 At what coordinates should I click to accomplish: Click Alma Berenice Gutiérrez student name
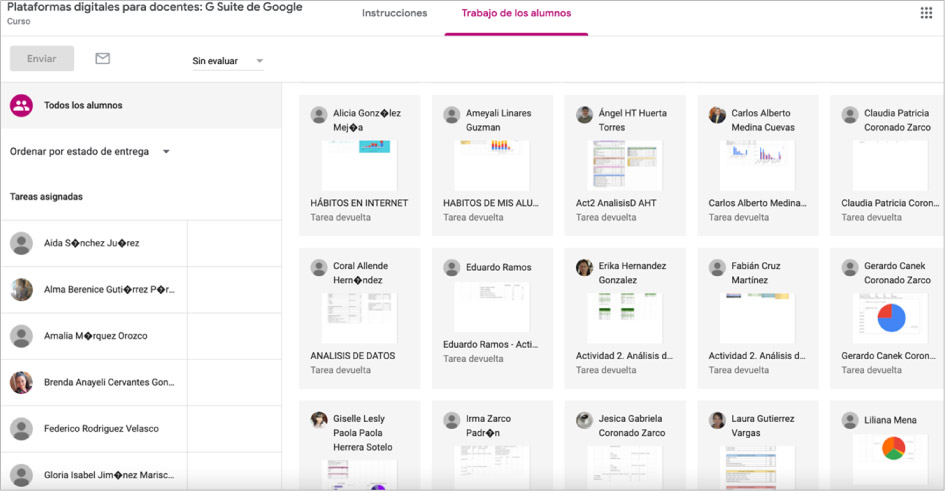109,290
